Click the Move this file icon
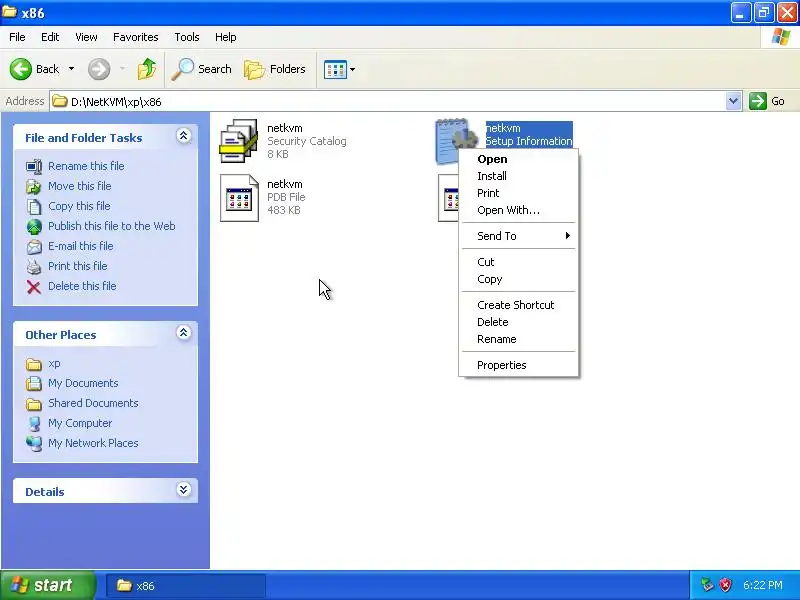The image size is (800, 600). (34, 186)
